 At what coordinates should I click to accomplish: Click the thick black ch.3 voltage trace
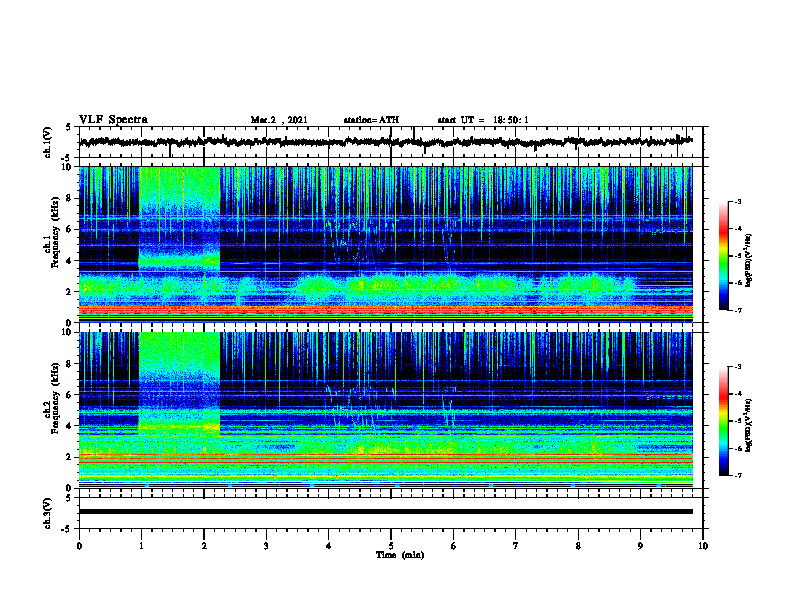386,512
